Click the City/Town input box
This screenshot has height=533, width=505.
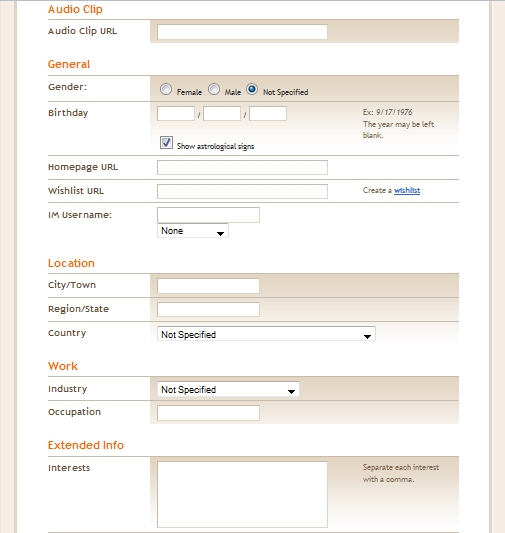click(208, 286)
